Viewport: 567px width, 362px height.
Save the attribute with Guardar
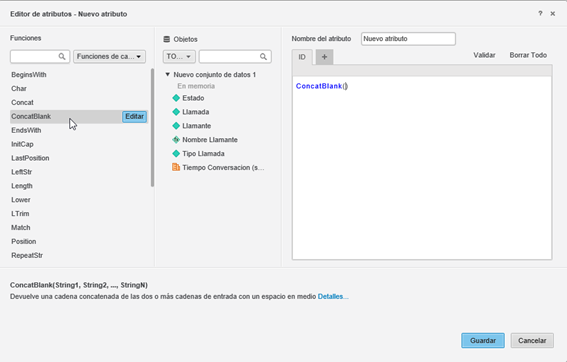(483, 341)
